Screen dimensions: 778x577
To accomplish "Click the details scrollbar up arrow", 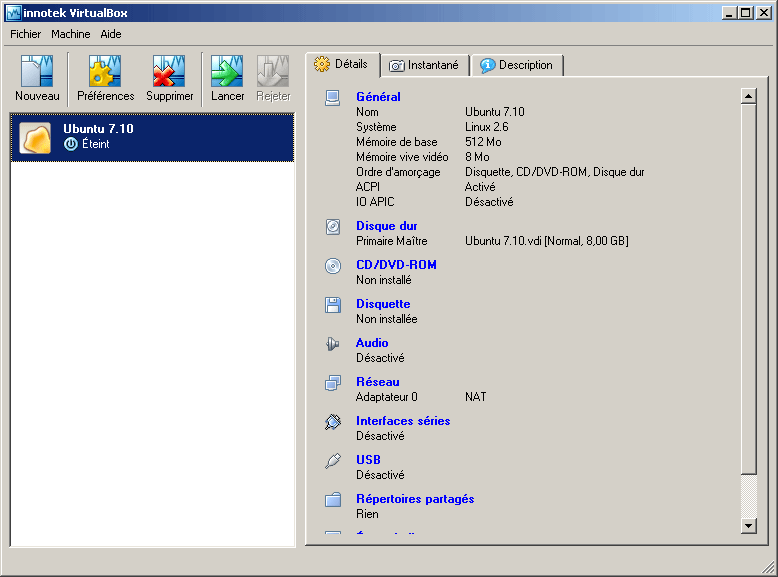I will [748, 96].
